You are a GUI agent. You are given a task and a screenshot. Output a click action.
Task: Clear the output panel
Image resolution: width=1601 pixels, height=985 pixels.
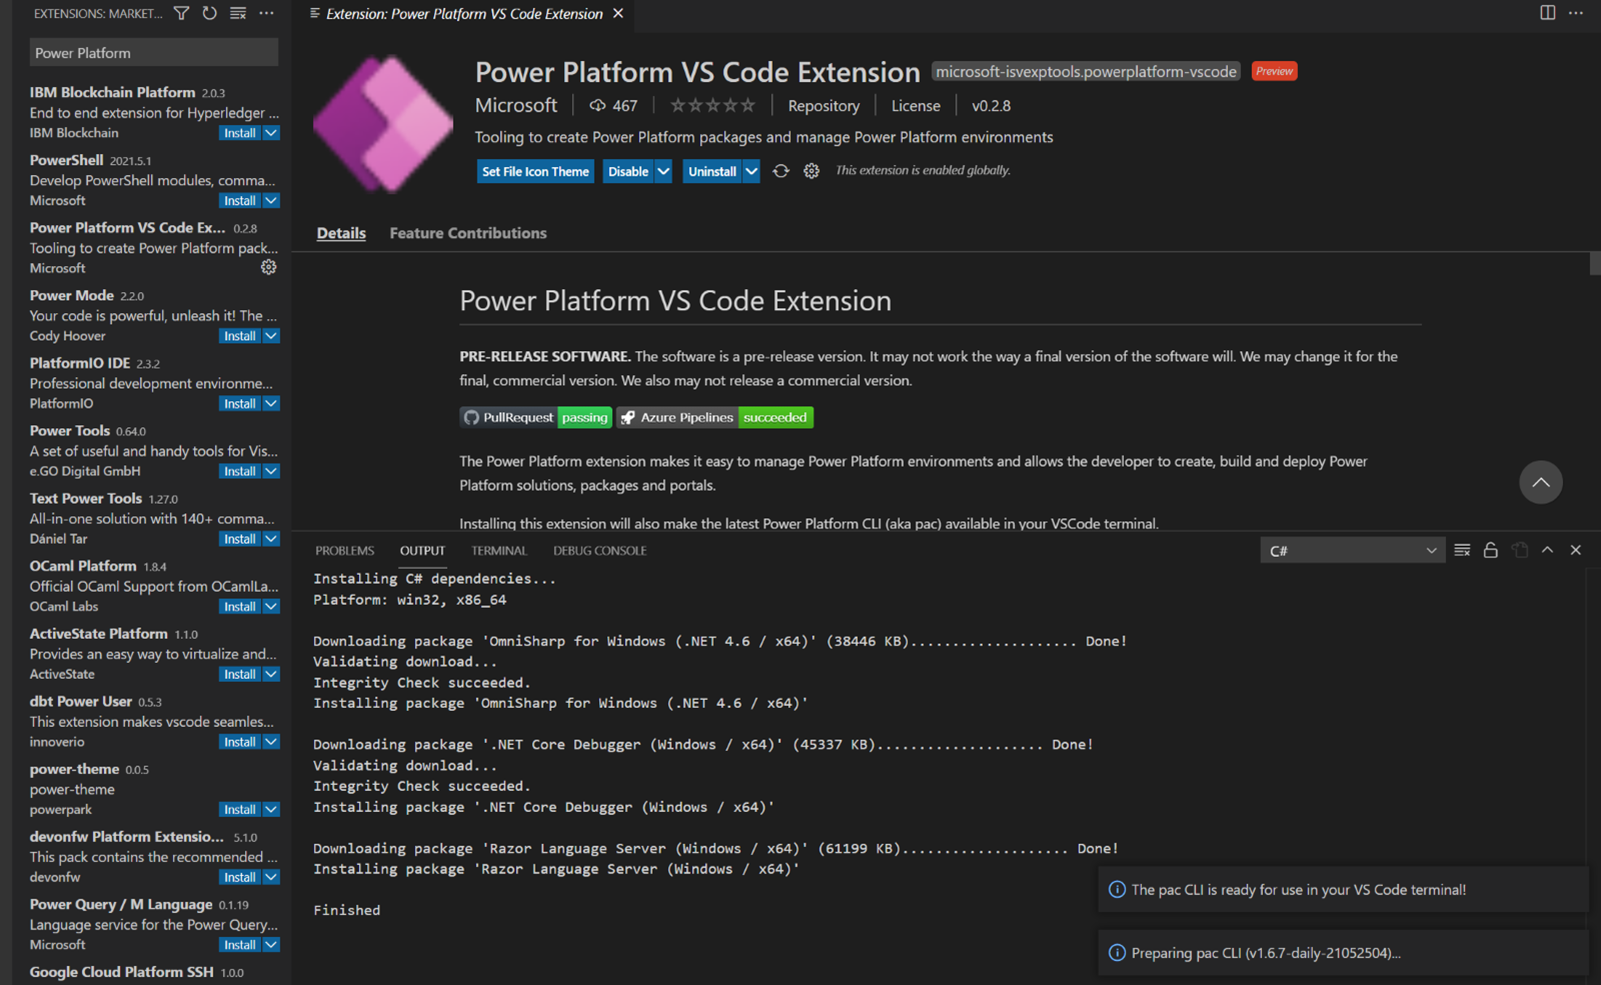tap(1462, 550)
